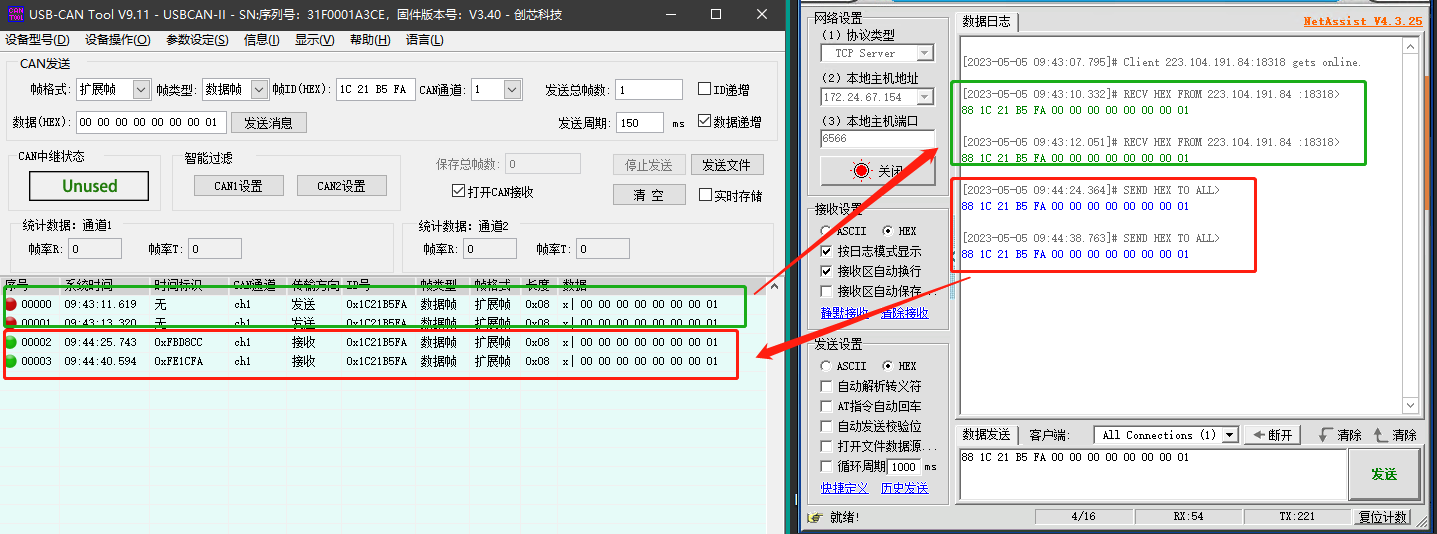Open the 设备操作(O) menu
Screen dimensions: 1437x534
point(117,40)
